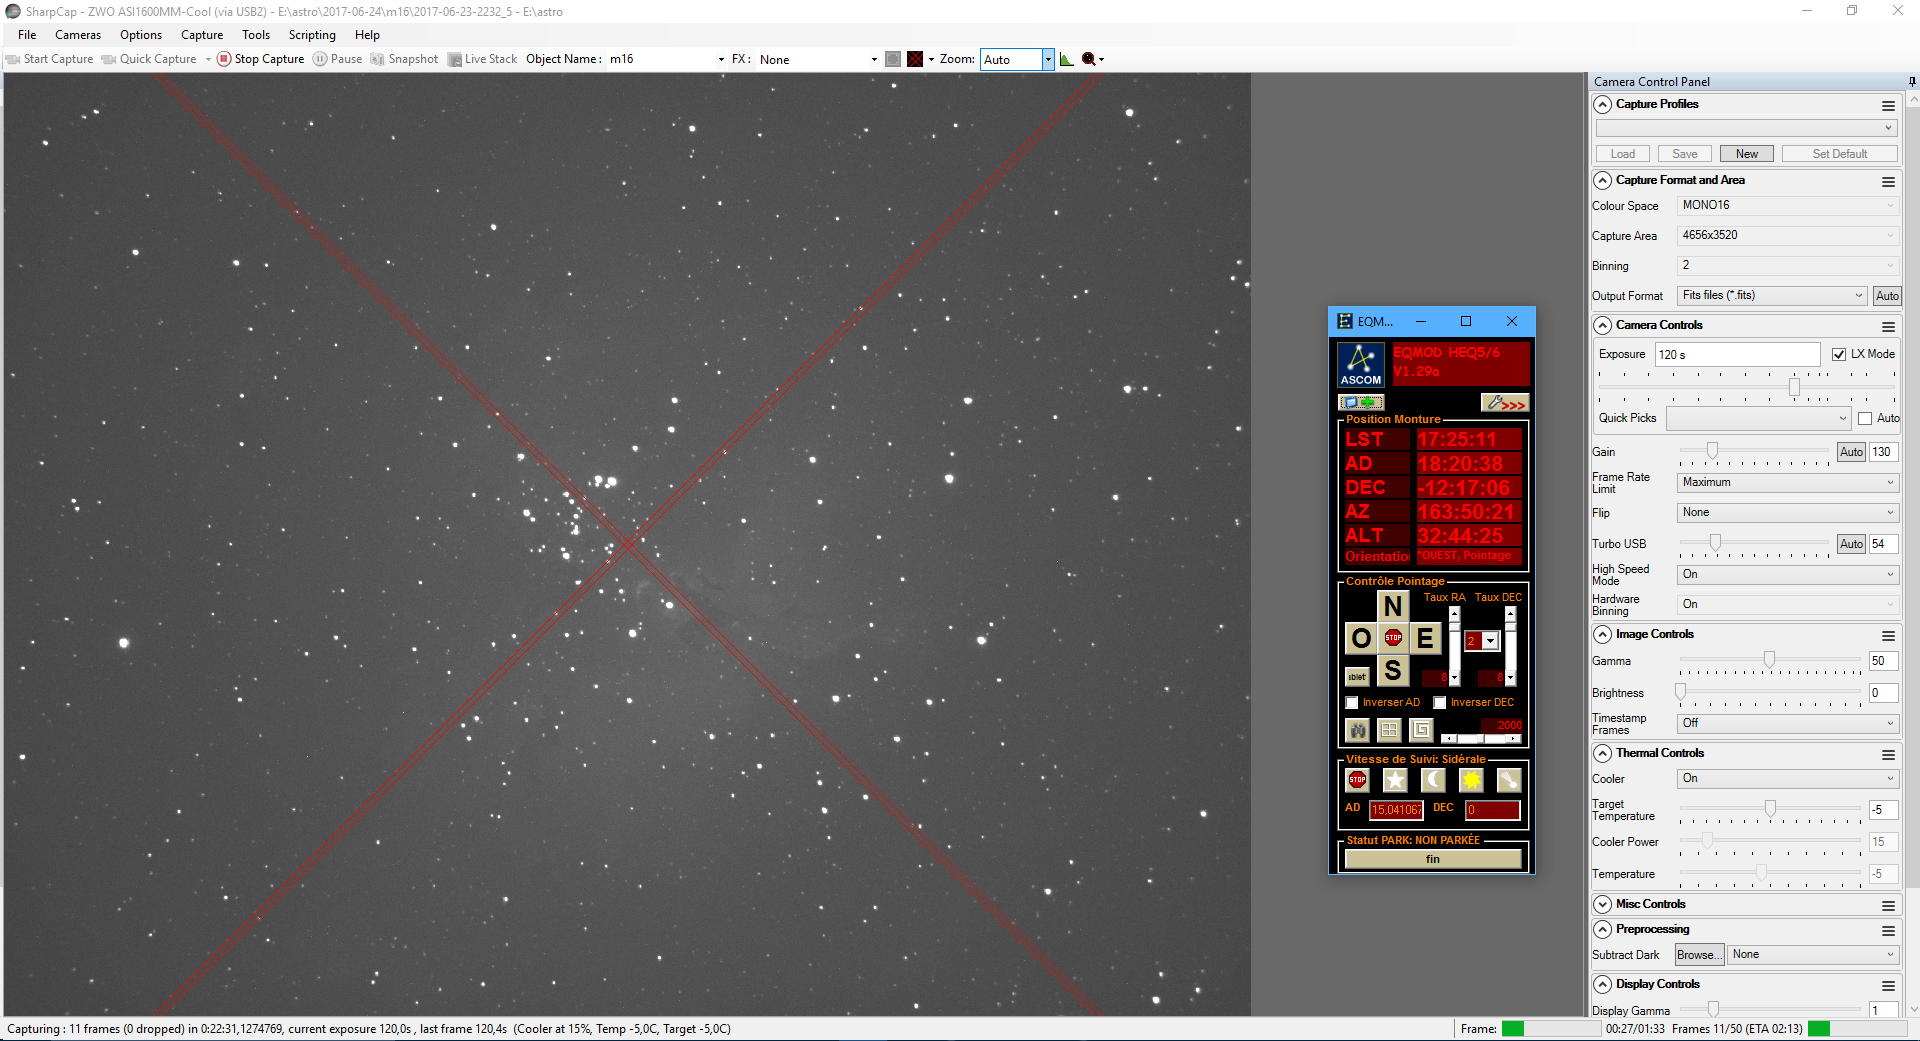Click the Start Capture toolbar button

coord(50,59)
